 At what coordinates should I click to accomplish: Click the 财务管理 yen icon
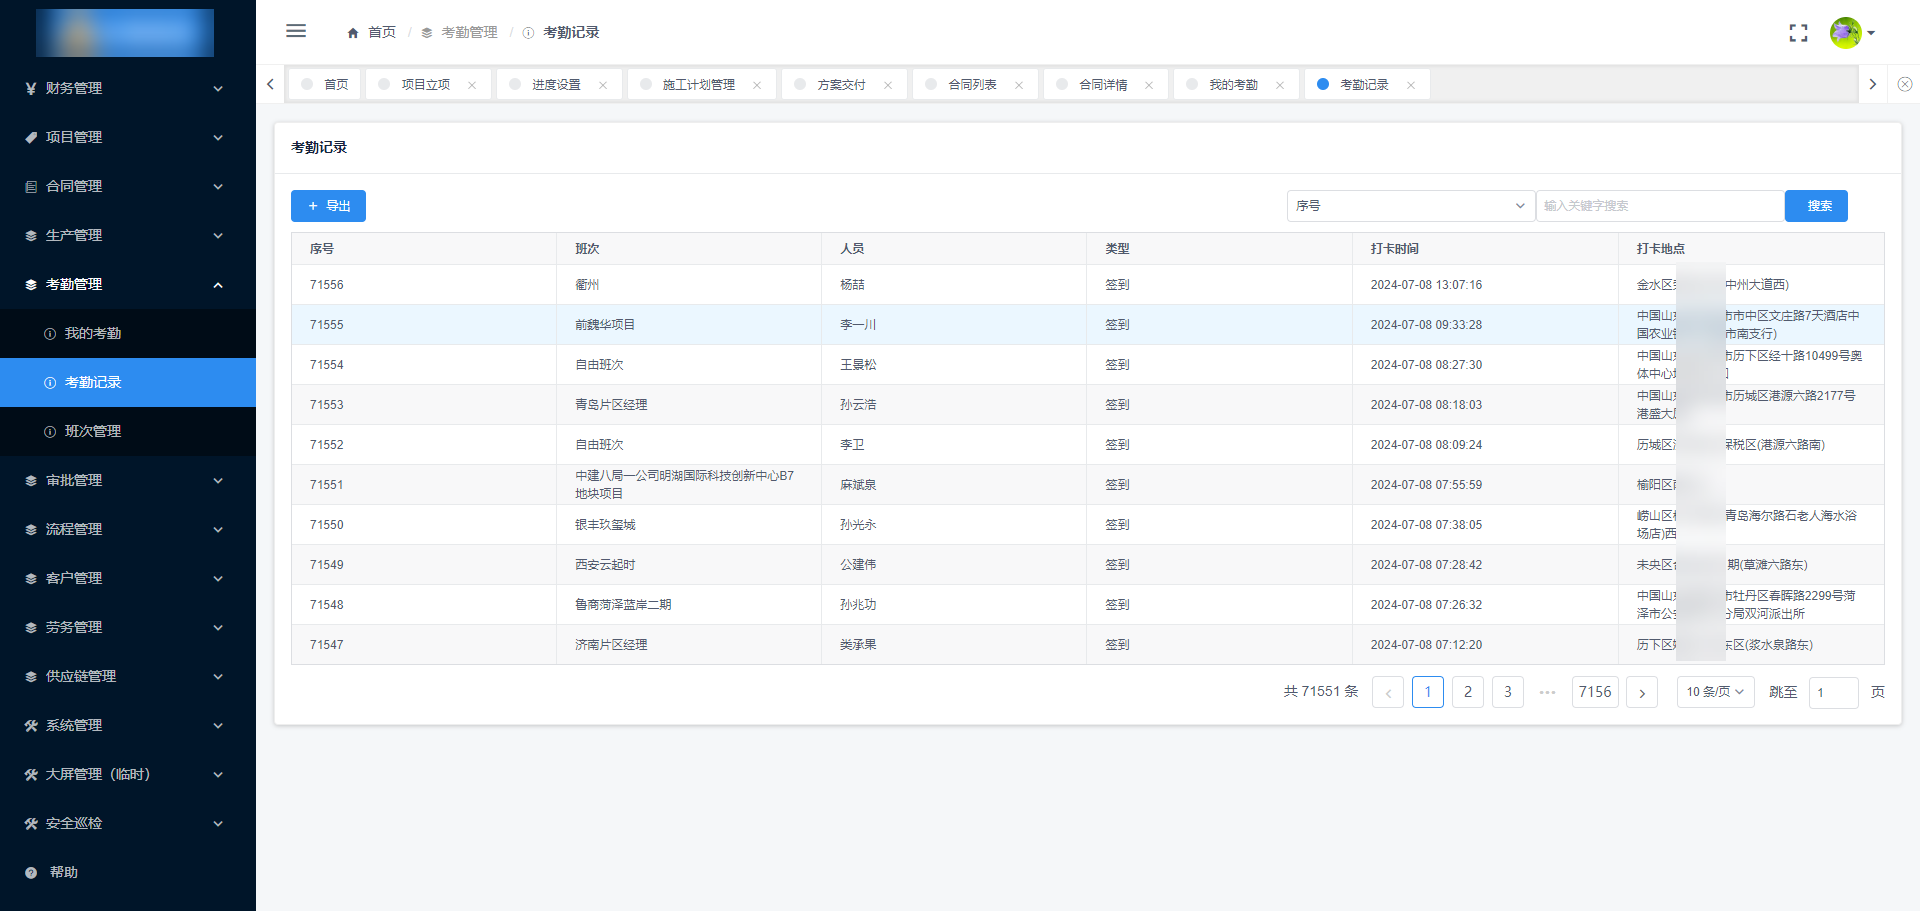click(31, 88)
